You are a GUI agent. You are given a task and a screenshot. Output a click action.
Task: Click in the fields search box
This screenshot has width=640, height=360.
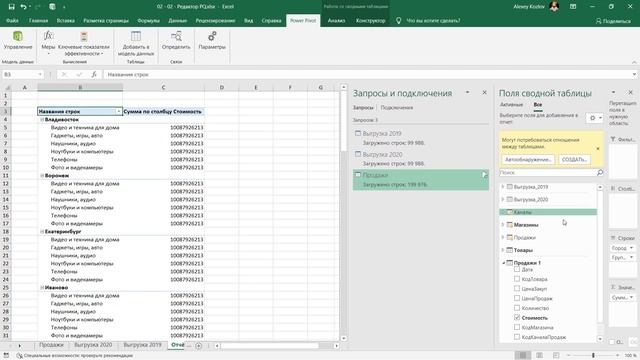(547, 173)
